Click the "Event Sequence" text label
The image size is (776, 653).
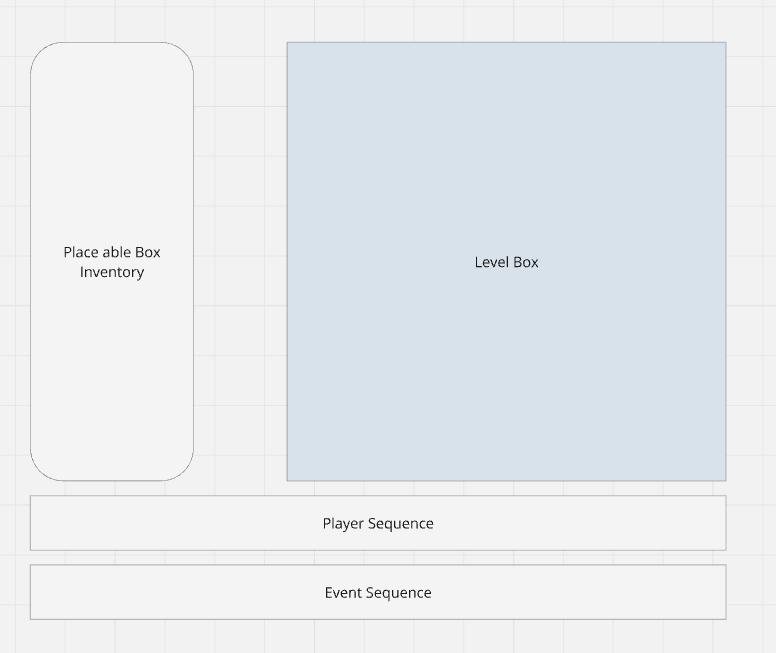coord(378,593)
